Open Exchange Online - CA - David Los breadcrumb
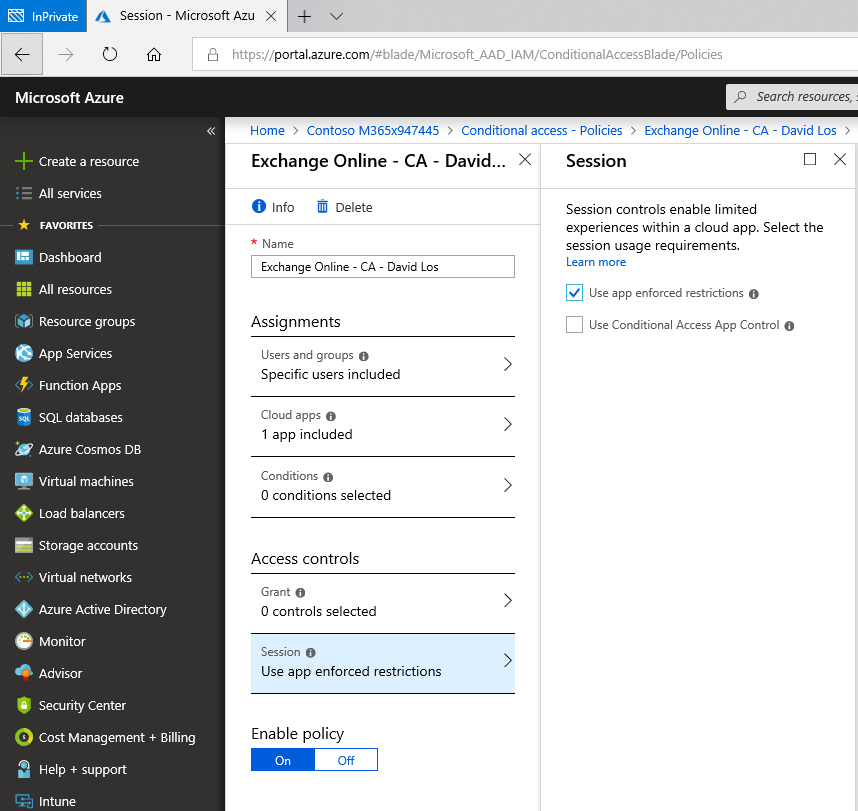This screenshot has height=811, width=858. (740, 131)
